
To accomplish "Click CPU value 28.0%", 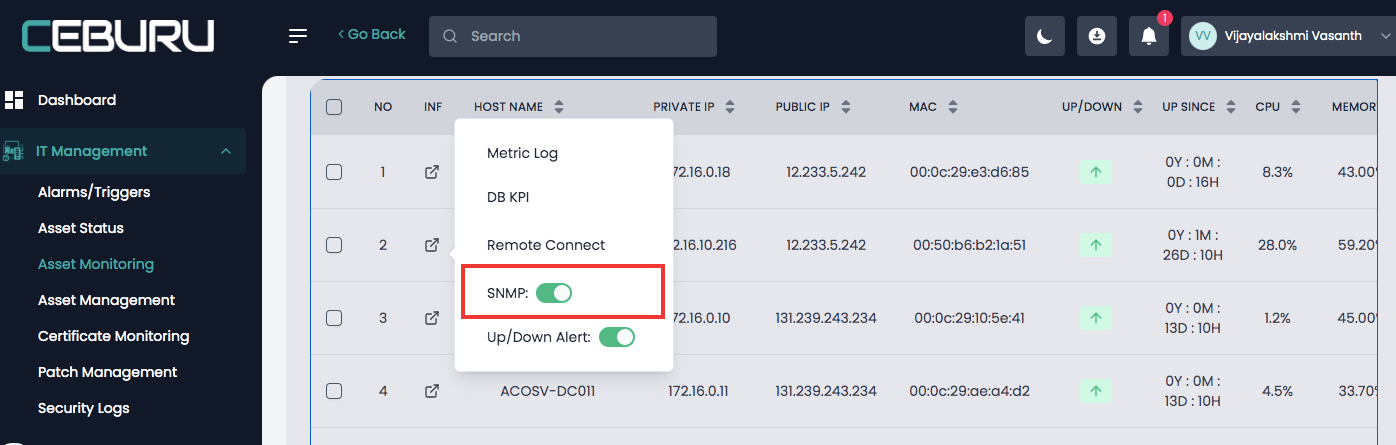I will coord(1278,244).
